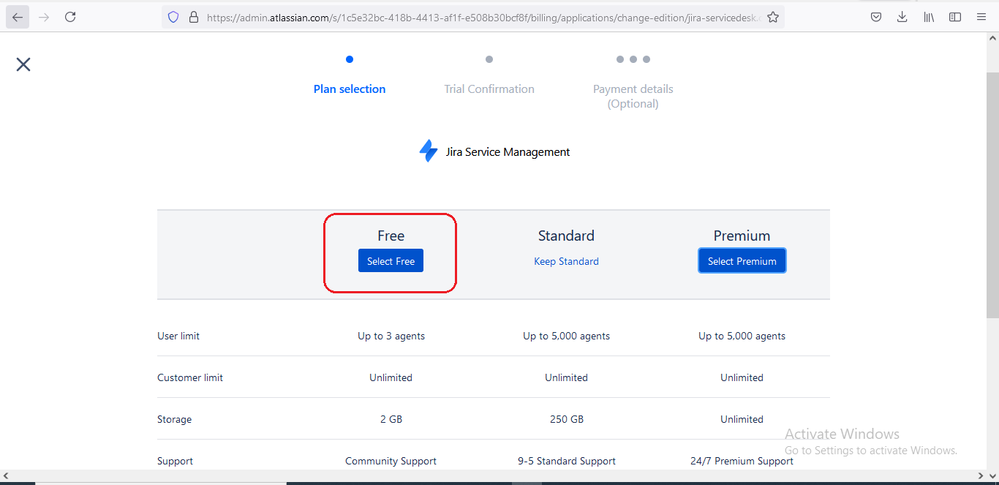This screenshot has height=485, width=999.
Task: Open the library bookmarks icon
Action: [929, 17]
